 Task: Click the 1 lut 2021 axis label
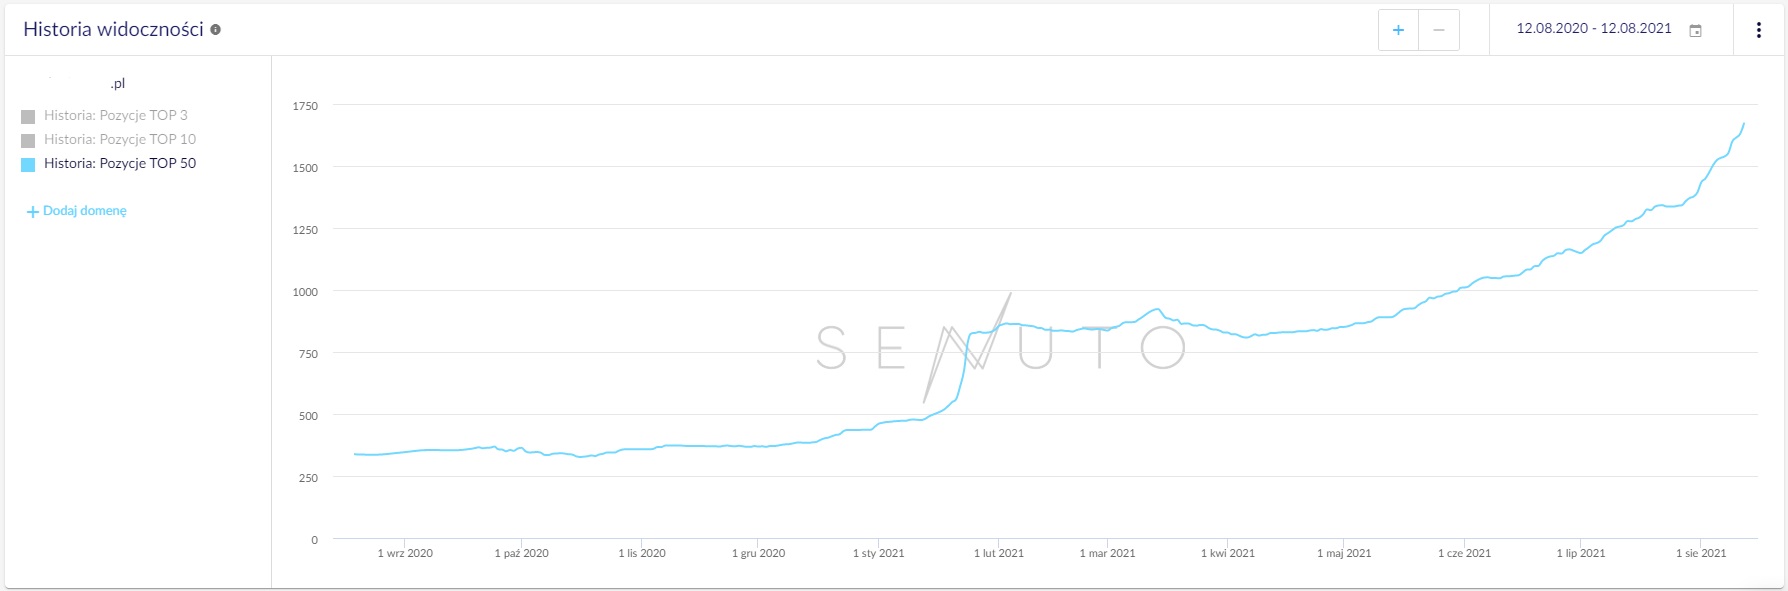point(999,554)
